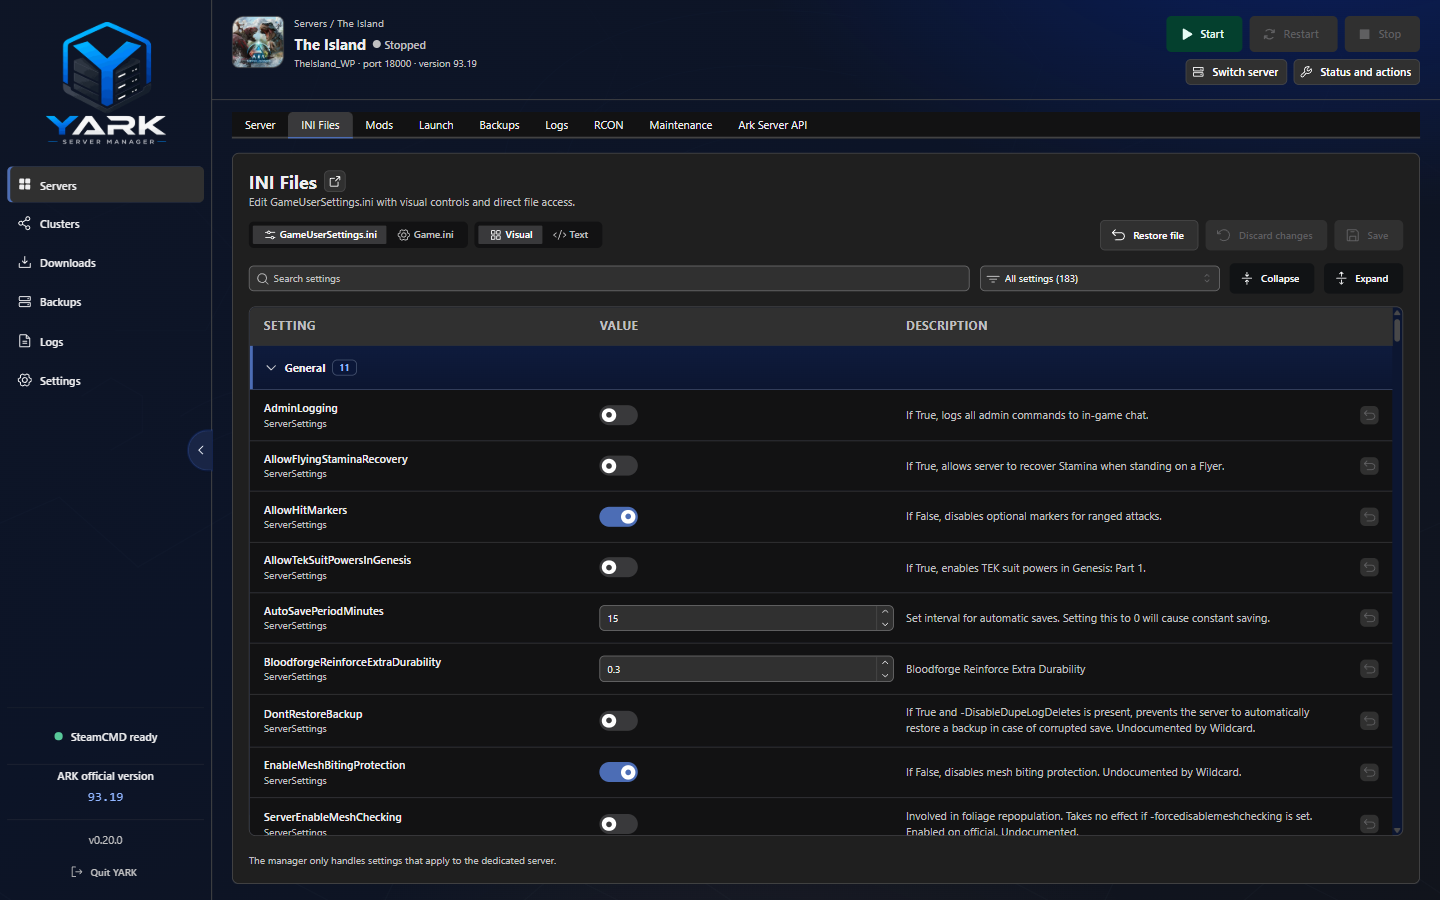Switch to the Server tab
This screenshot has width=1440, height=900.
[x=260, y=125]
